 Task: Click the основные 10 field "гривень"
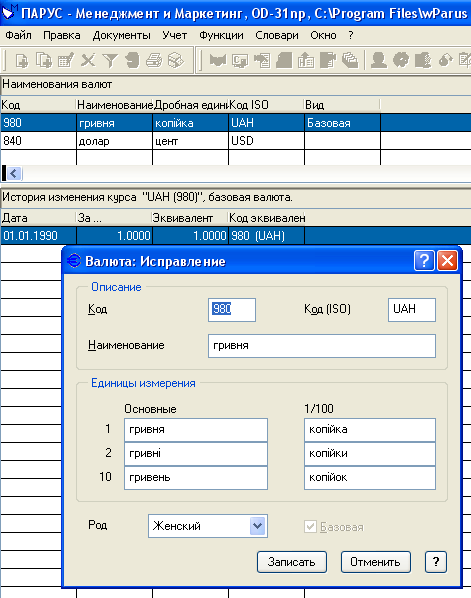click(196, 478)
